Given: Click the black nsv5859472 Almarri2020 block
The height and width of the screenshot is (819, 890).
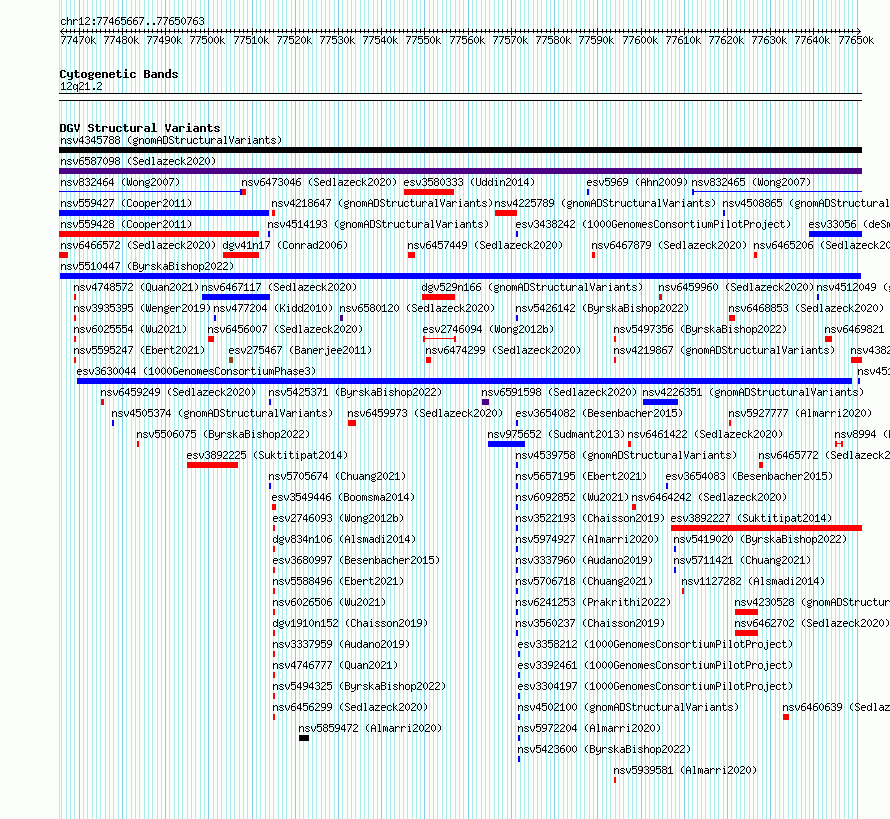Looking at the screenshot, I should [x=304, y=738].
